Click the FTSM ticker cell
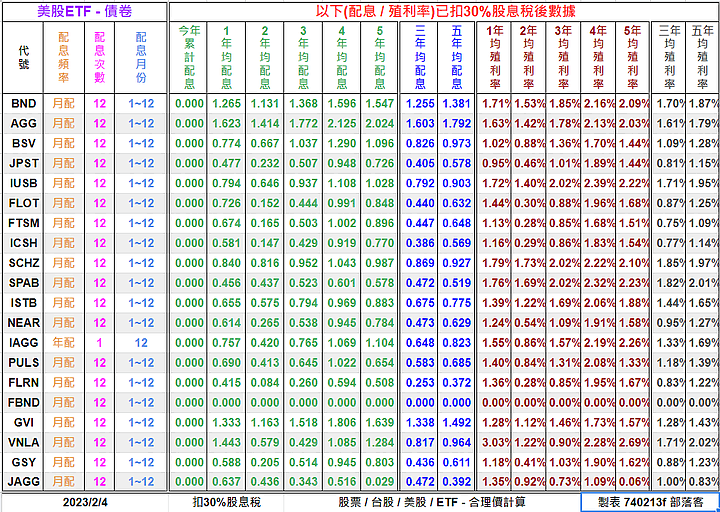 pos(23,223)
